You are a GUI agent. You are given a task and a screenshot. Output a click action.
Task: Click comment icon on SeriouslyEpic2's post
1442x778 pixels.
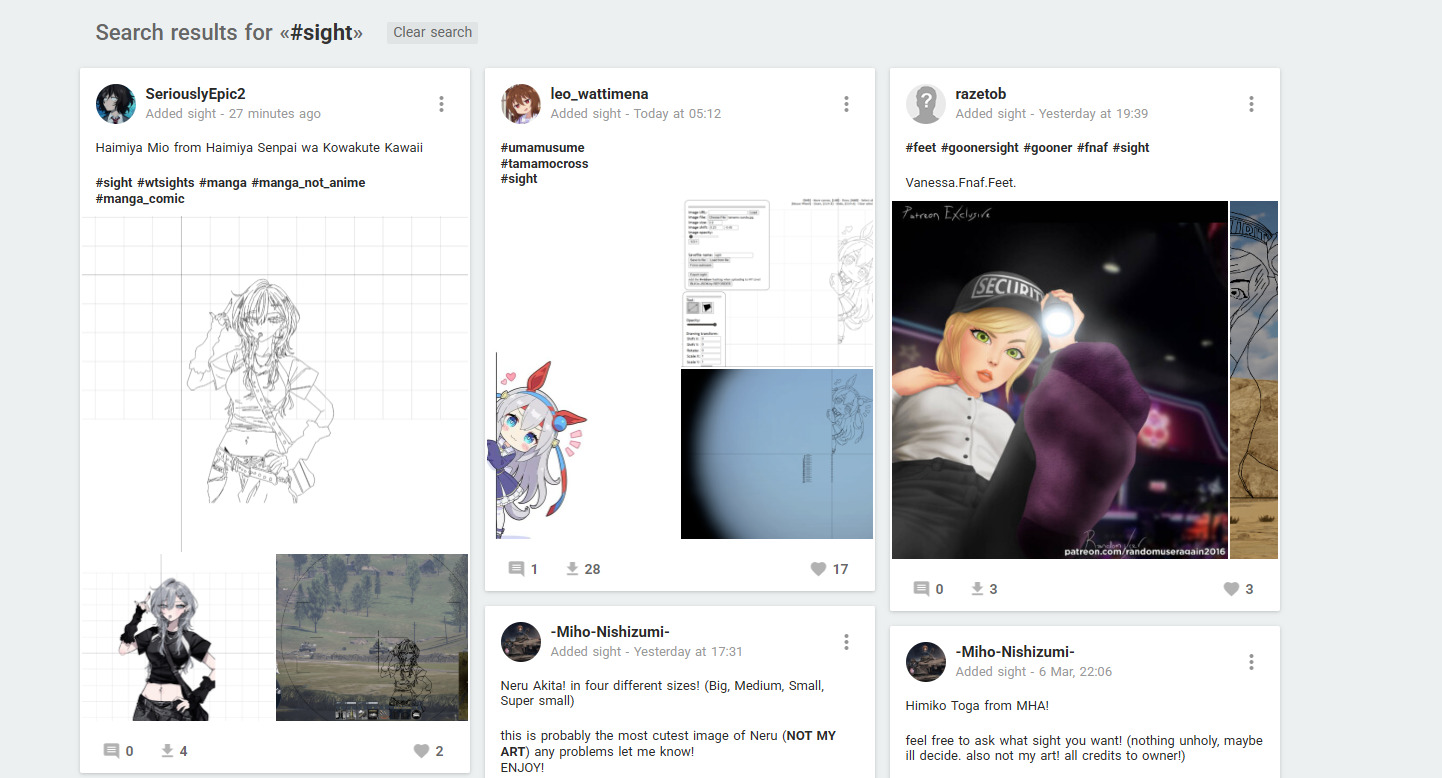coord(111,751)
